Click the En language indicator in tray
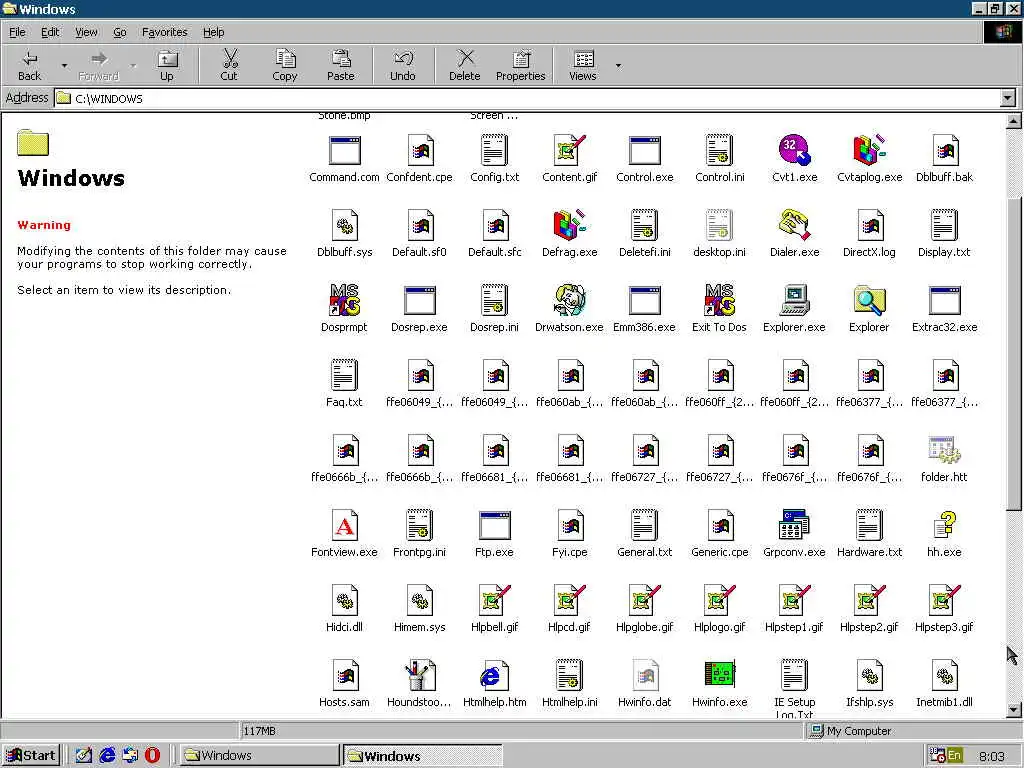The width and height of the screenshot is (1024, 768). [955, 756]
